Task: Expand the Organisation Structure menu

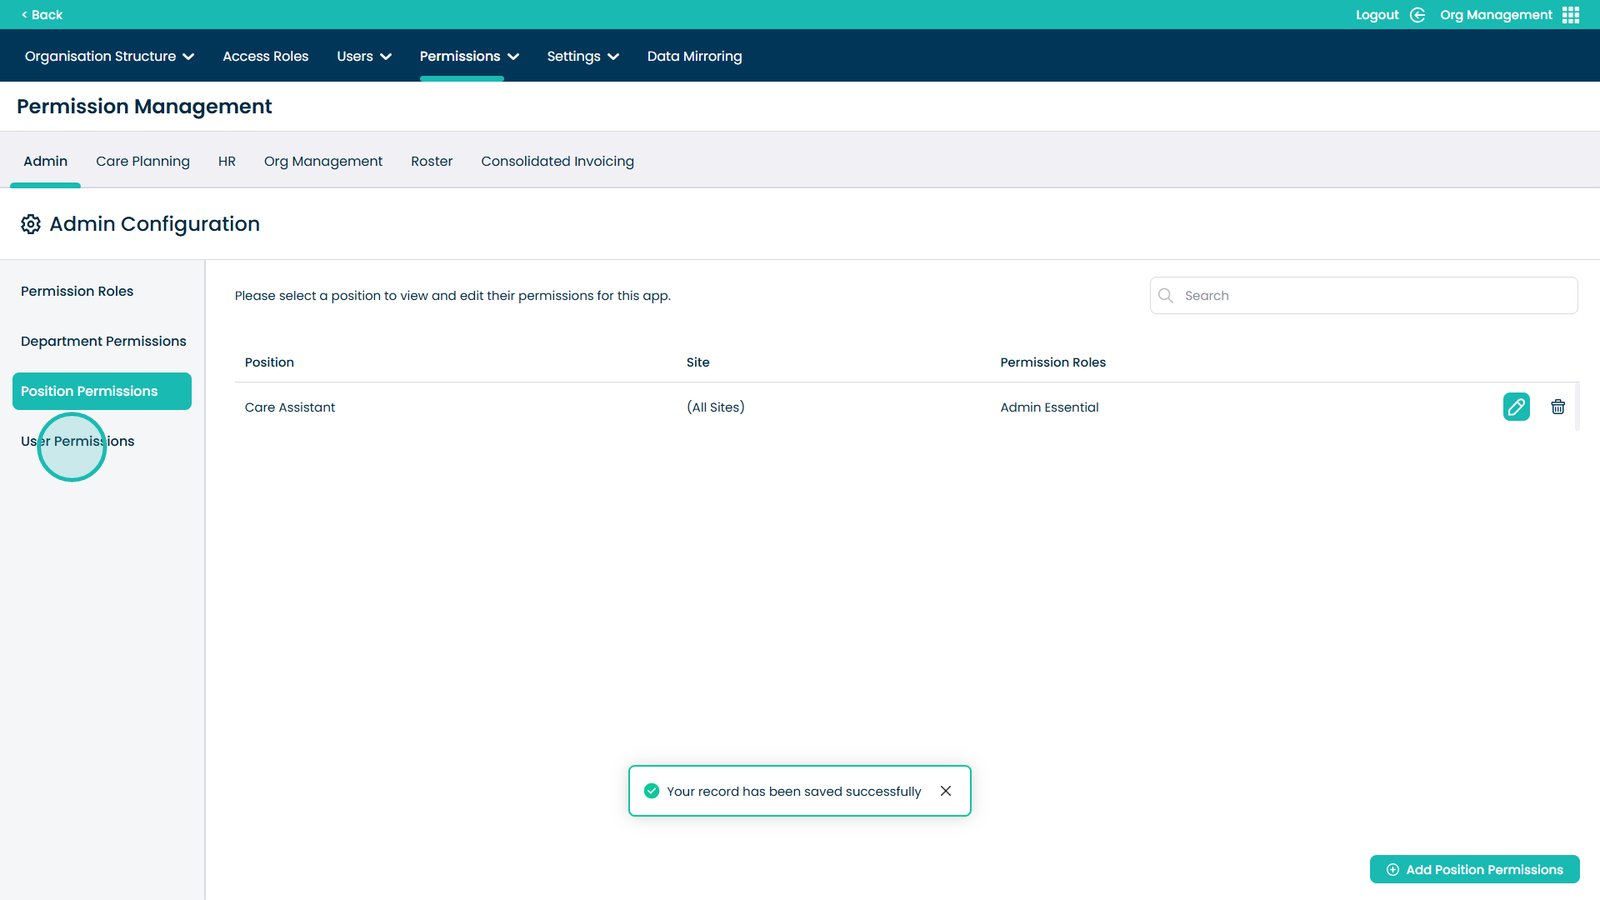Action: (x=109, y=56)
